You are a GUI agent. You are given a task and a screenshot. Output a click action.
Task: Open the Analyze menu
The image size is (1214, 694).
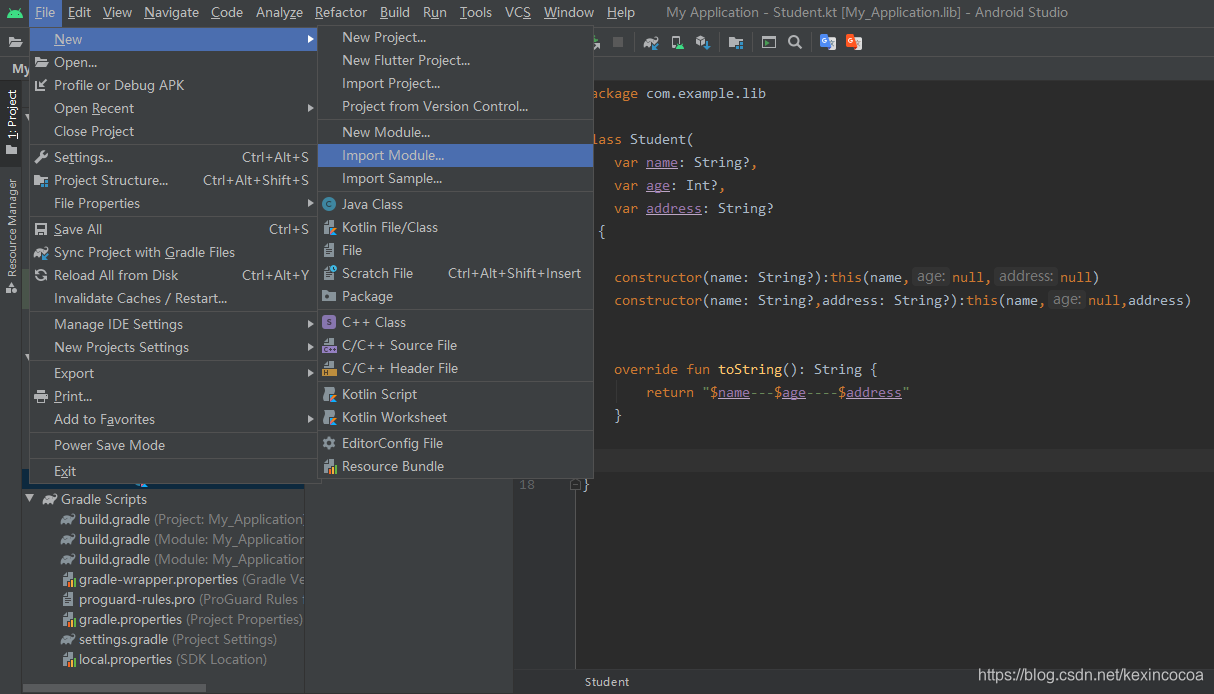(x=279, y=12)
